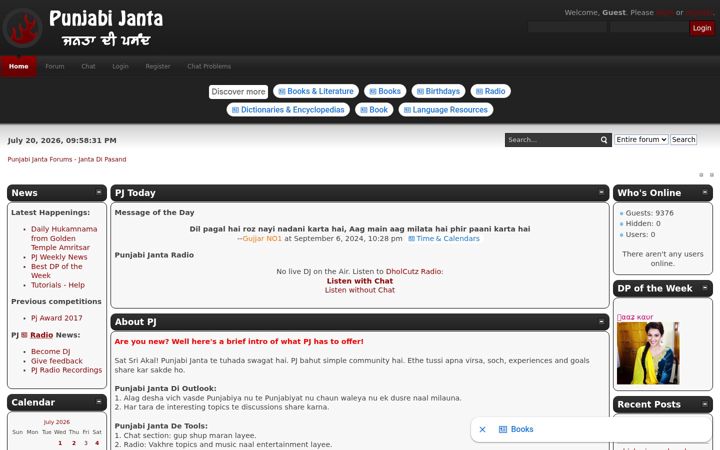
Task: Select calendar date 4
Action: [97, 443]
